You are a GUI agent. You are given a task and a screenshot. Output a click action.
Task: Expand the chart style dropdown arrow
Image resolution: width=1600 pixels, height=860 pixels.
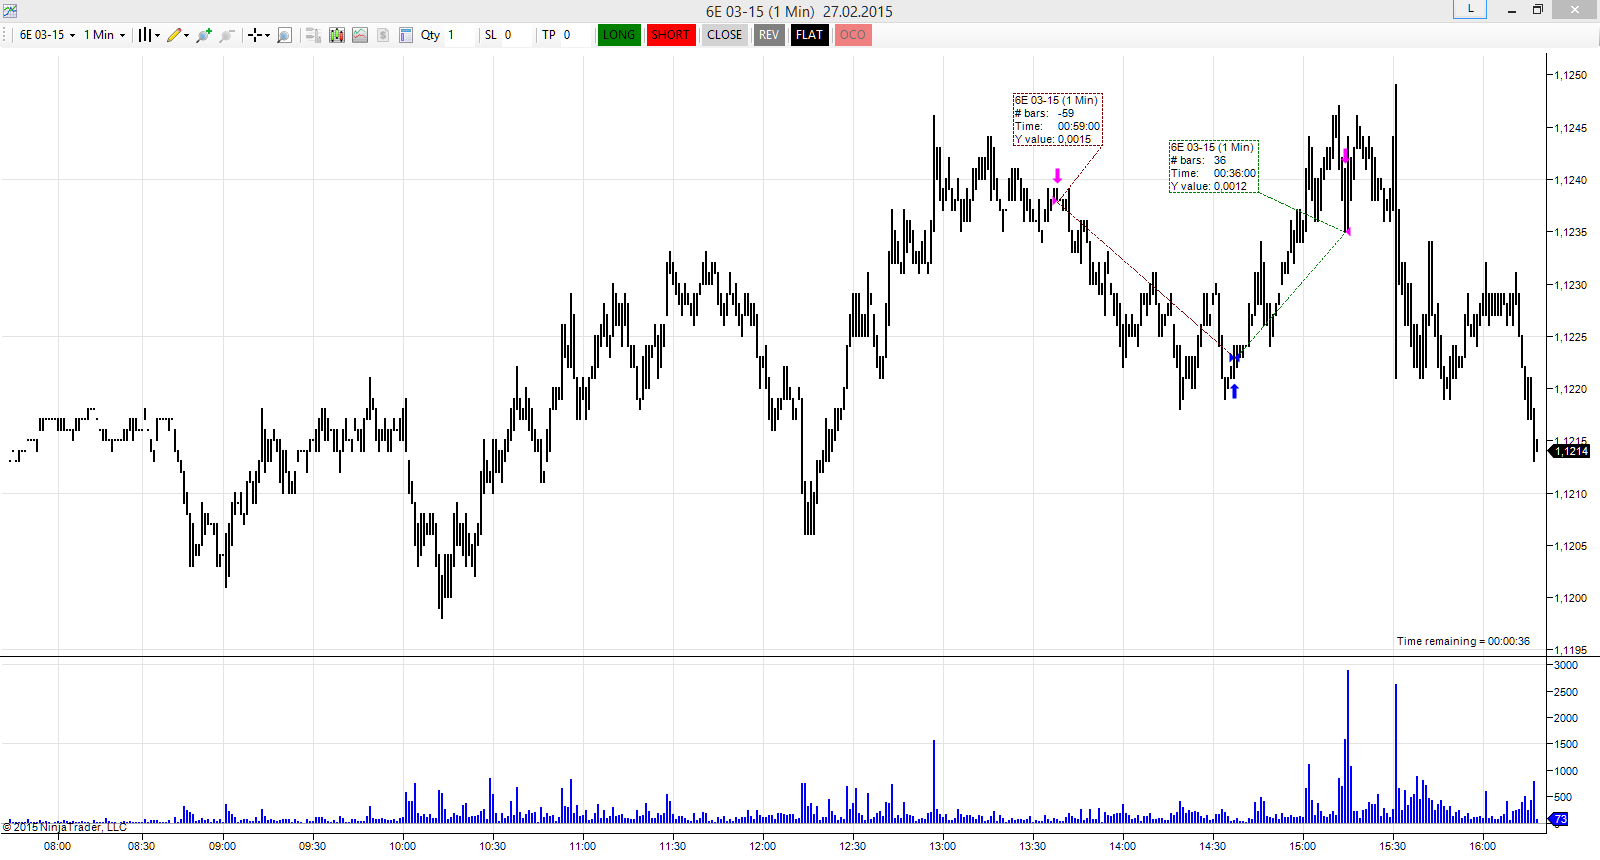tap(157, 35)
